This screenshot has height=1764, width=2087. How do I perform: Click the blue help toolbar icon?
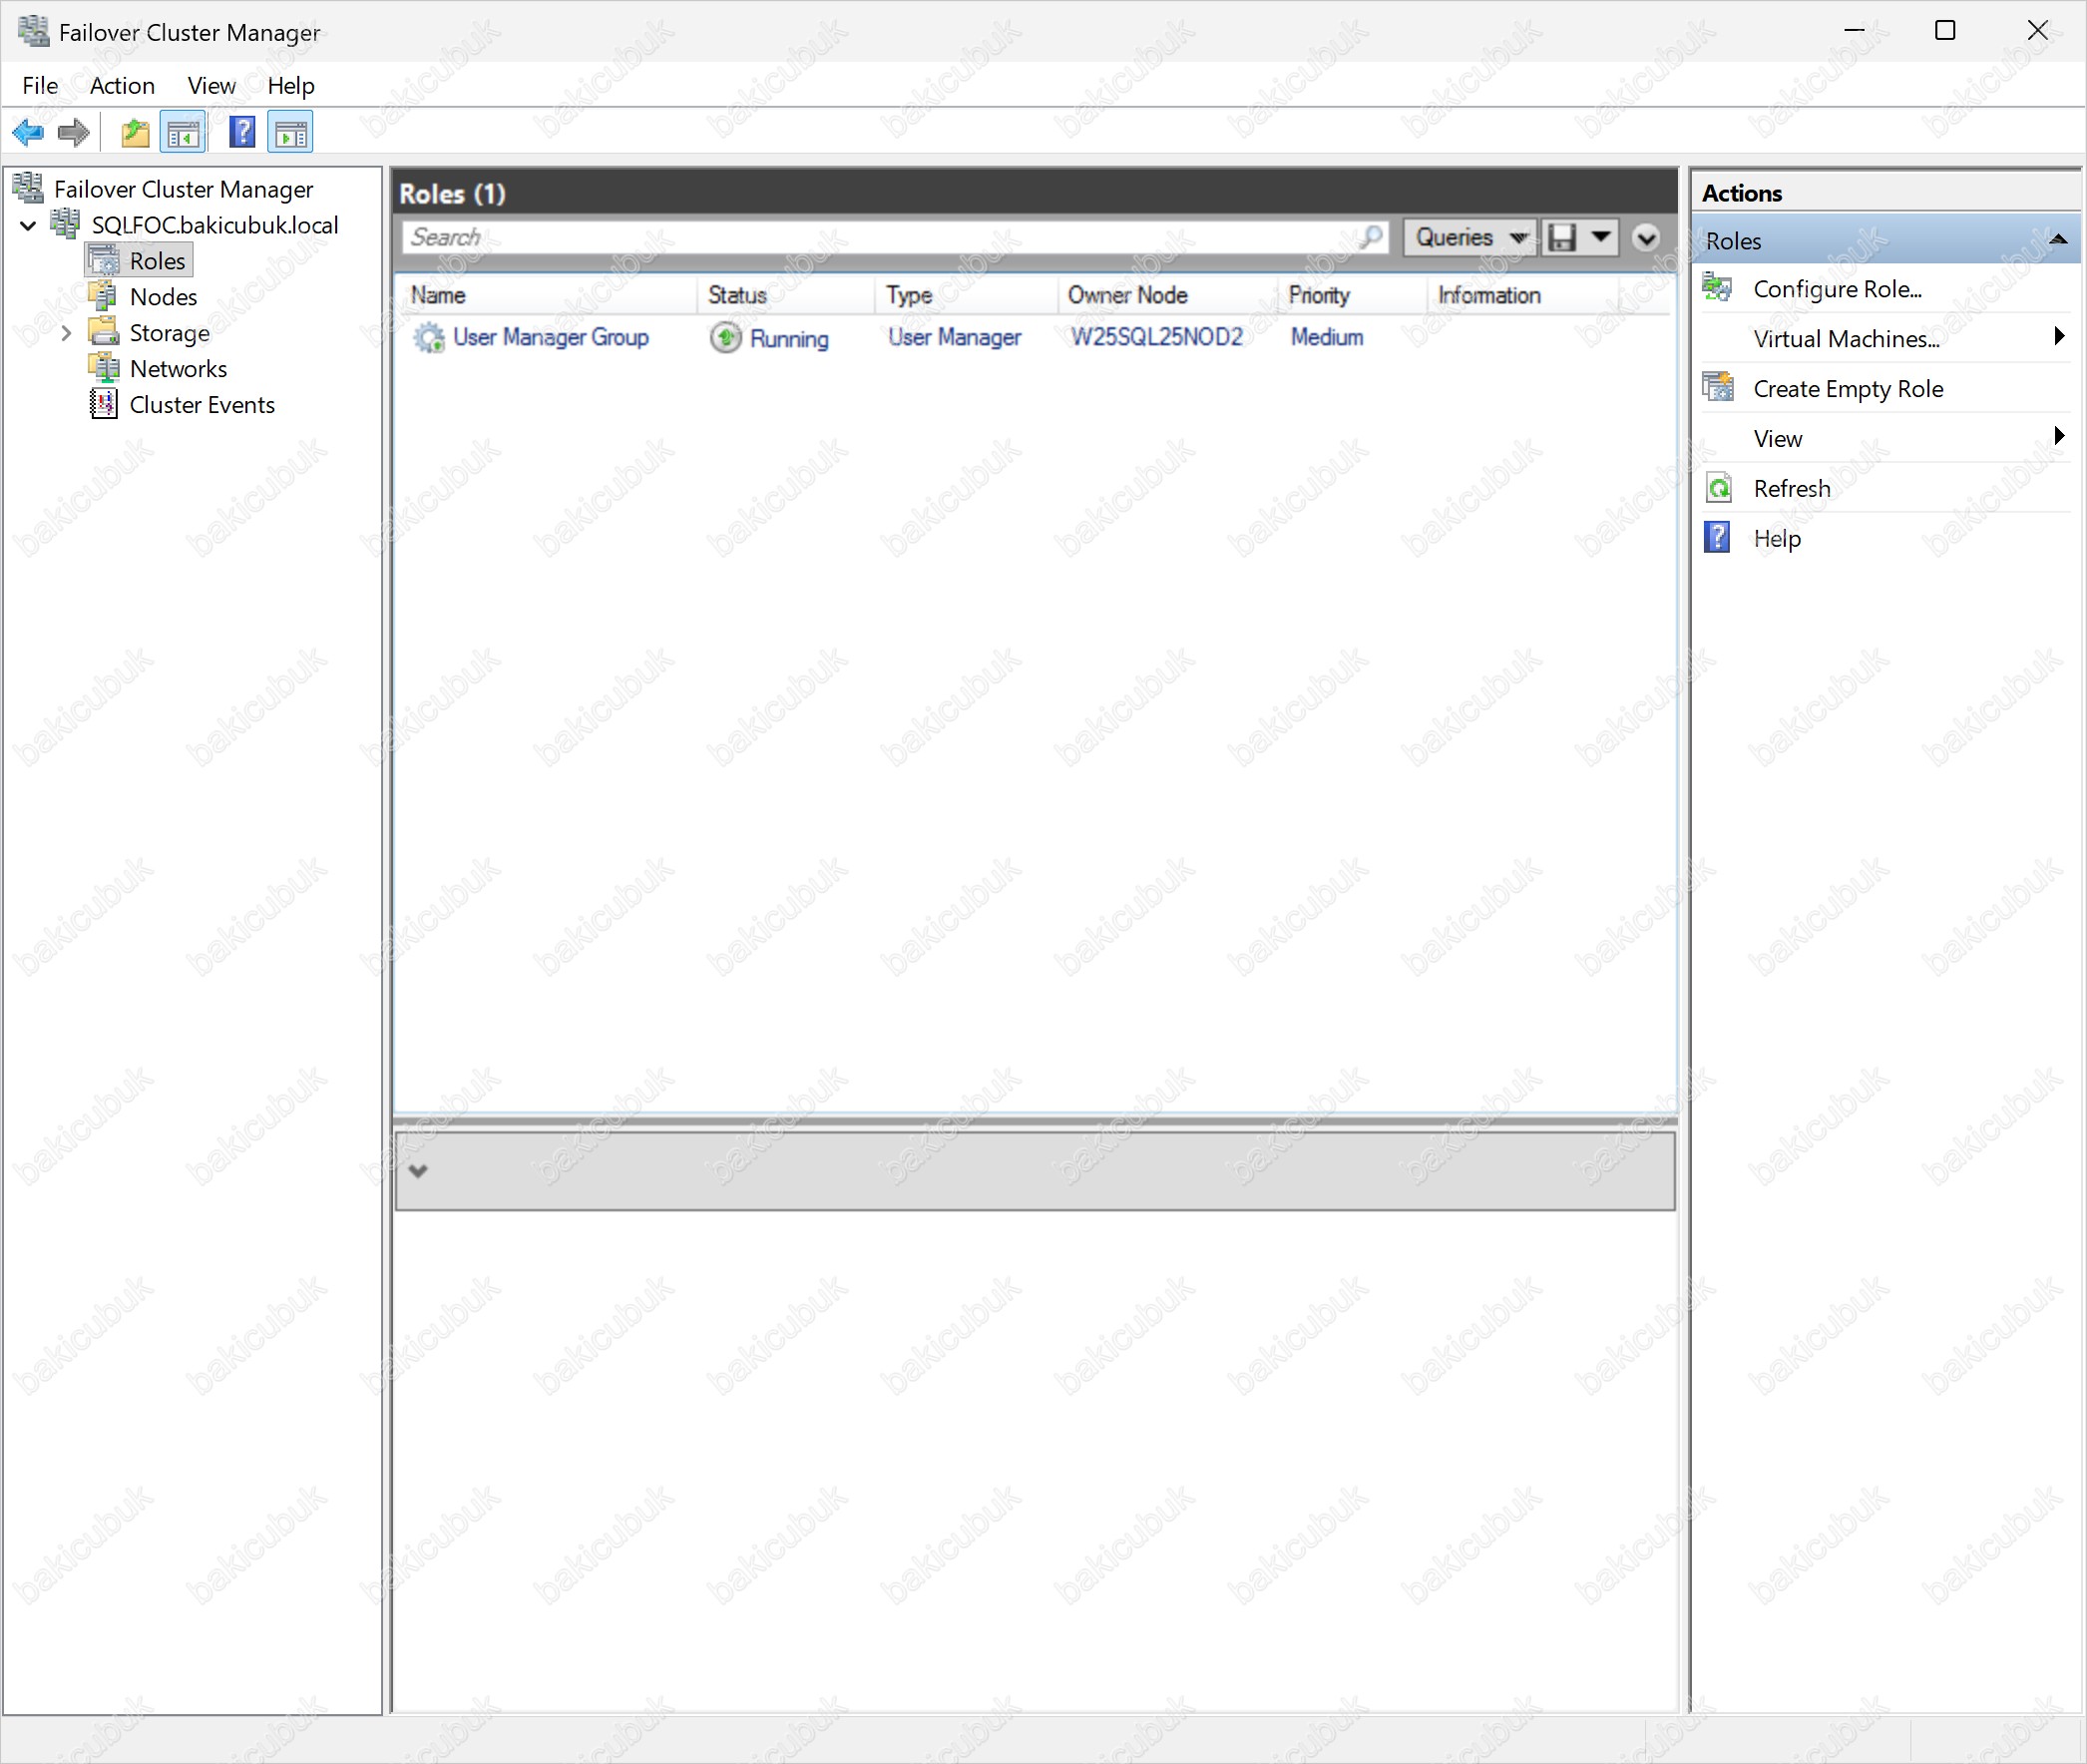tap(242, 132)
